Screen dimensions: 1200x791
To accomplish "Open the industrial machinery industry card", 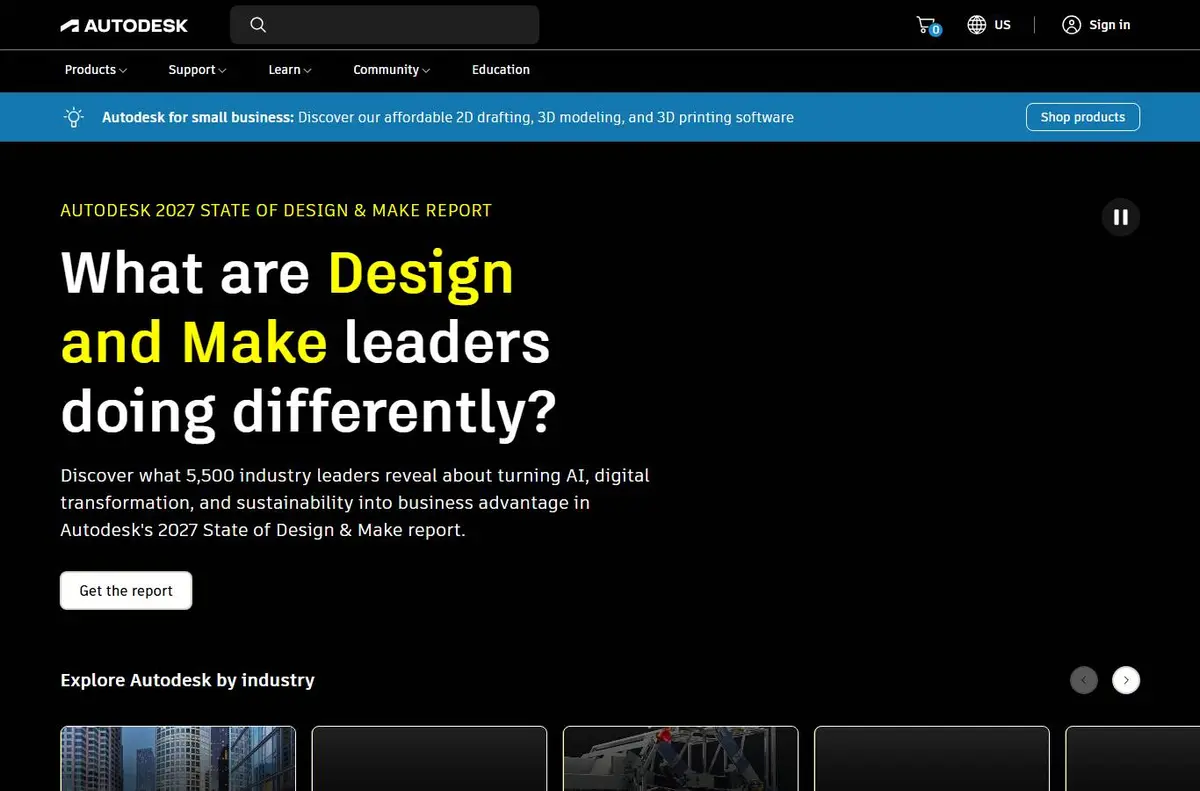I will (680, 759).
